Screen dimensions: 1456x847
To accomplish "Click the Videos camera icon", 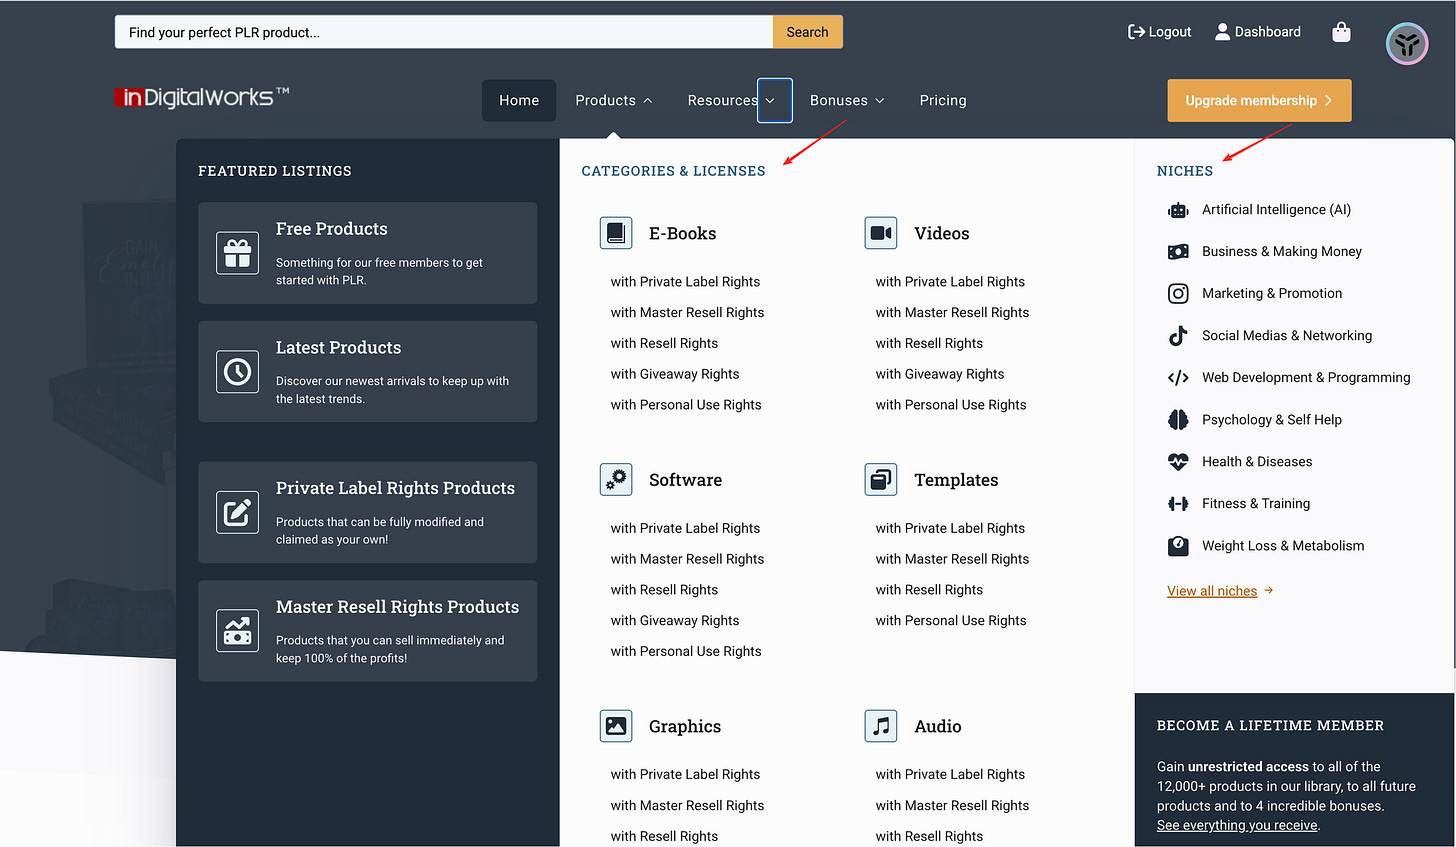I will (881, 233).
